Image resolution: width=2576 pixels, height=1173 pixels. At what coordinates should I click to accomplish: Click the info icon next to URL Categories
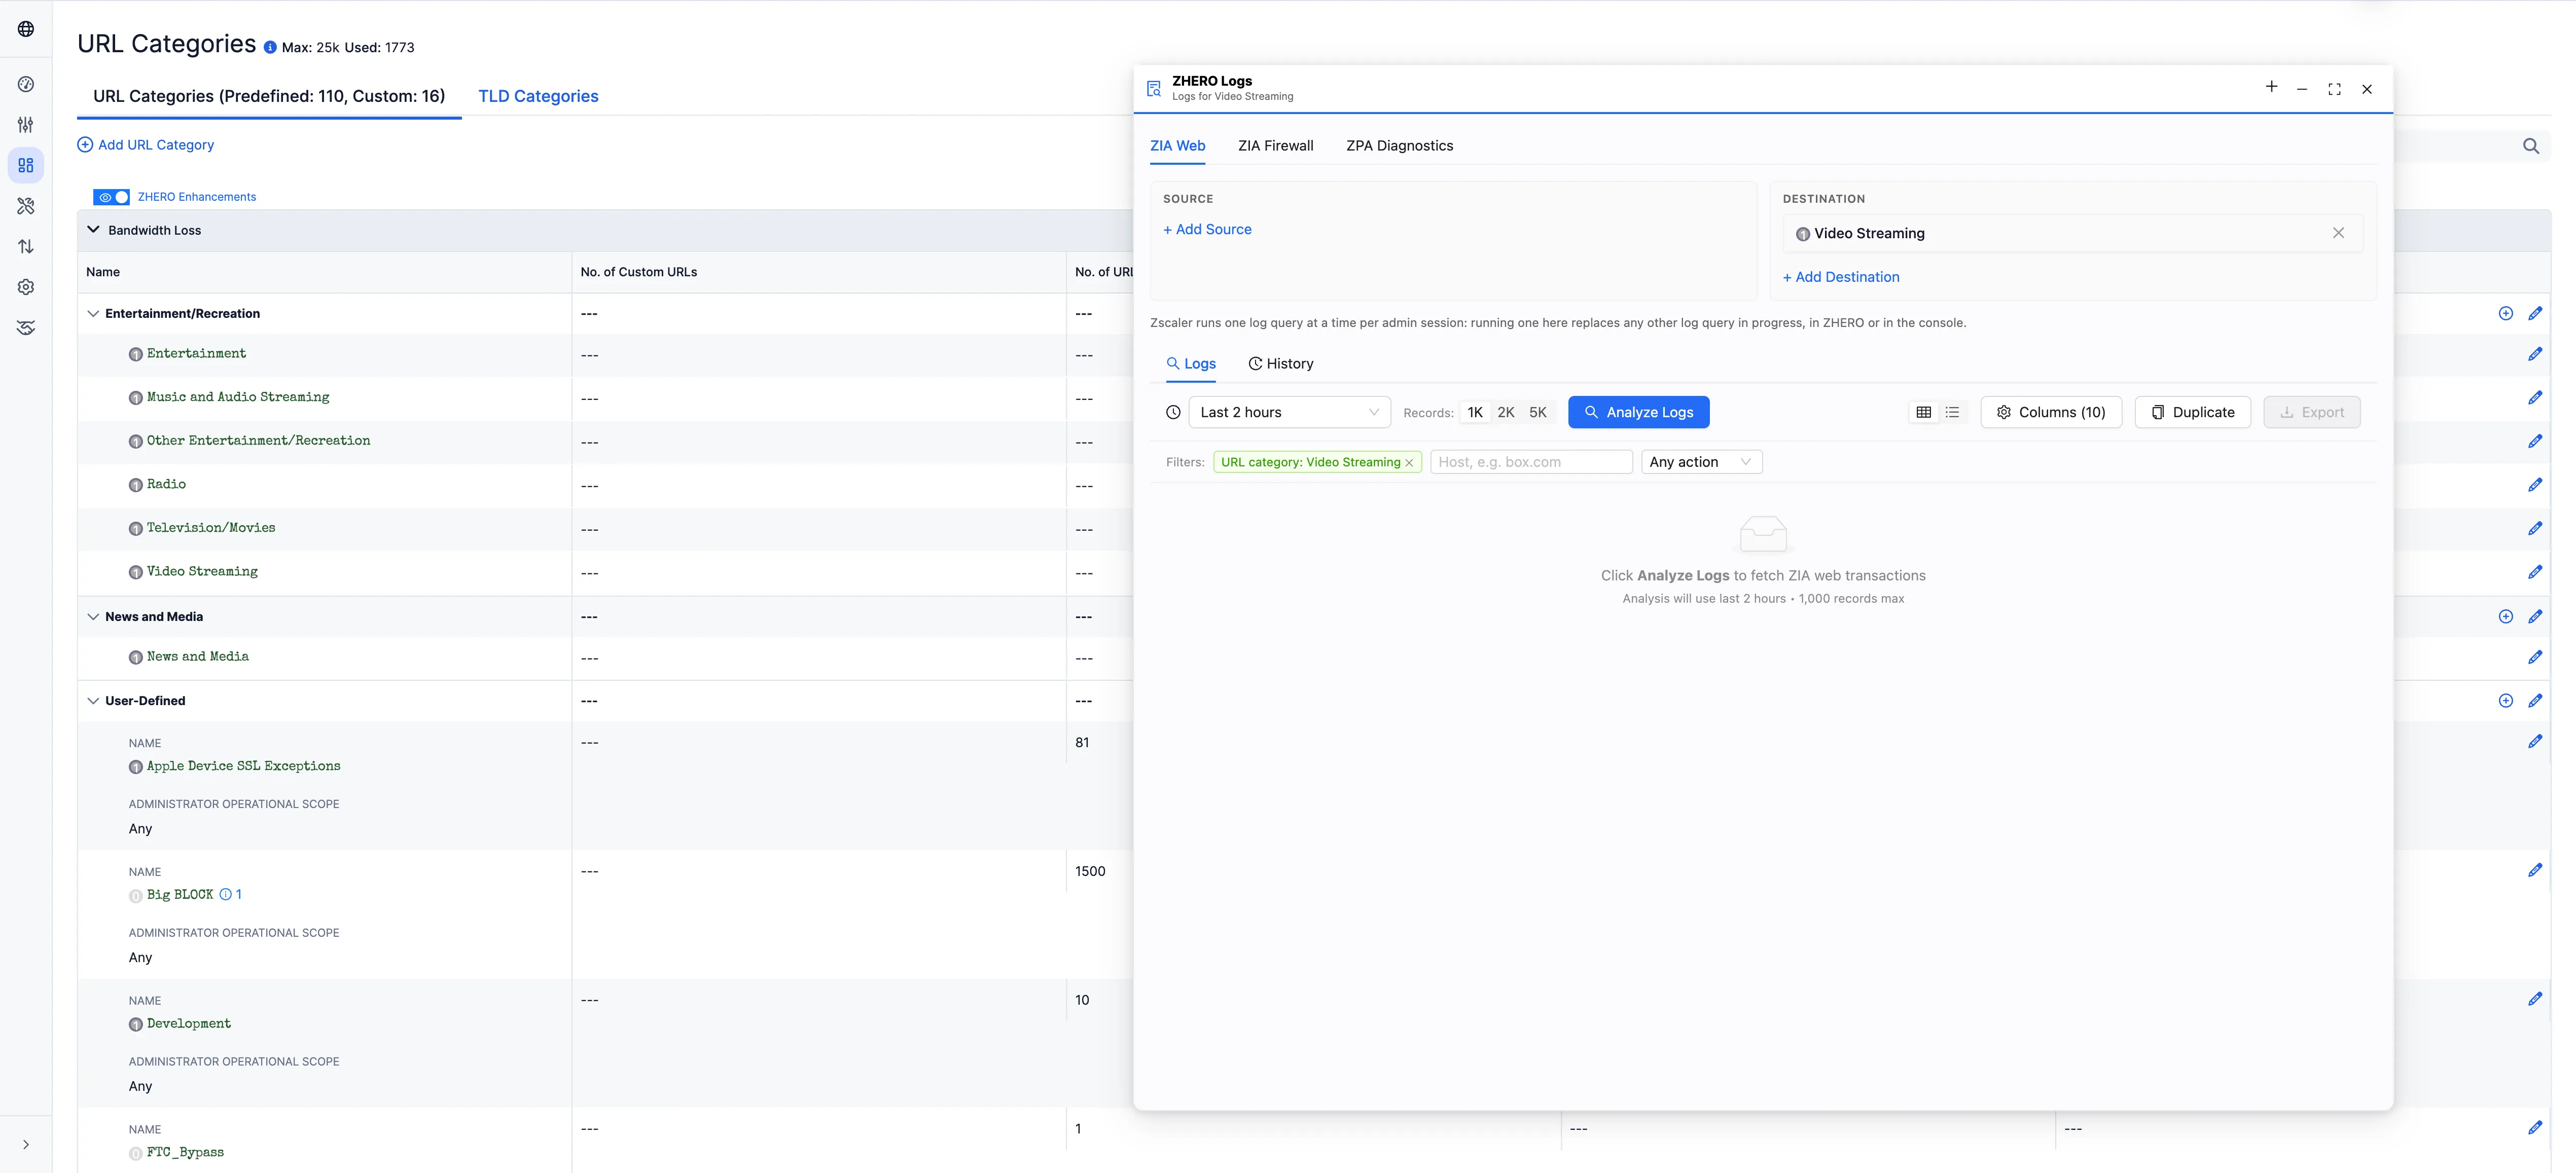click(270, 47)
